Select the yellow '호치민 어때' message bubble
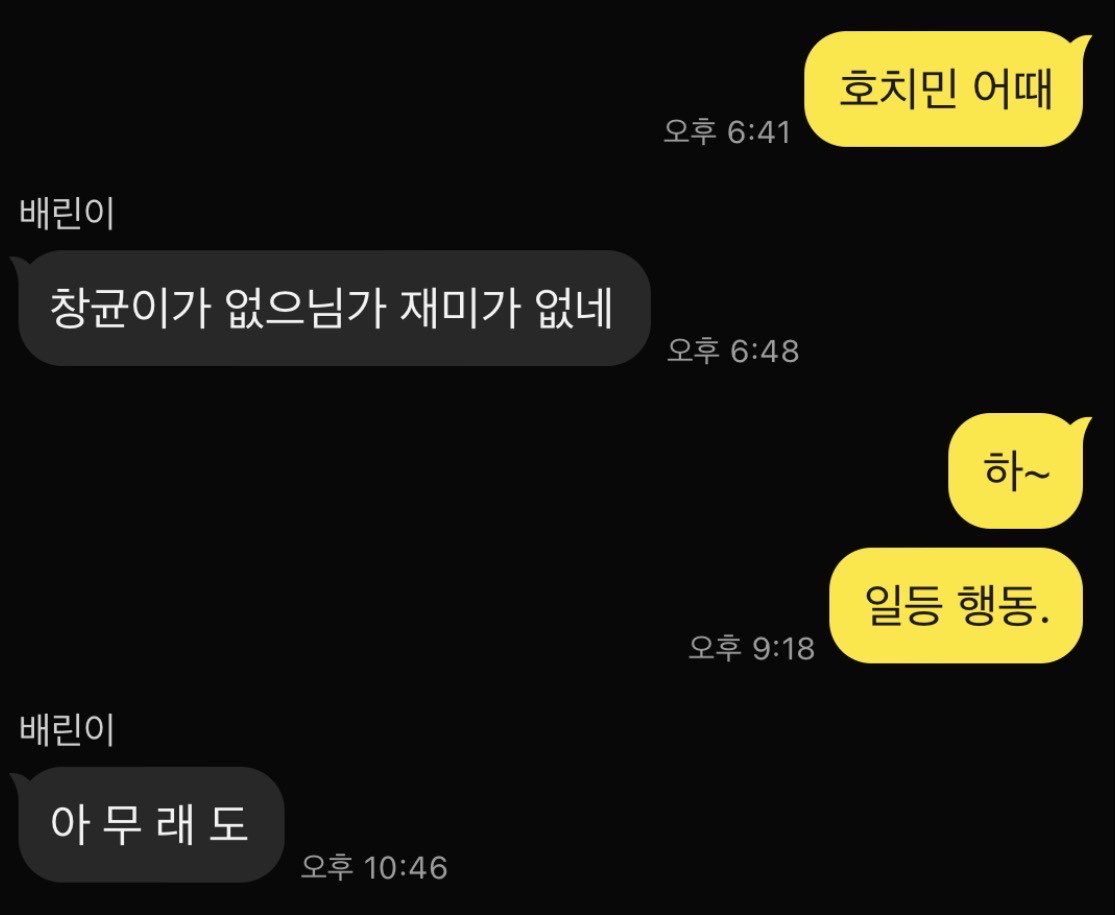The image size is (1115, 915). click(x=944, y=89)
